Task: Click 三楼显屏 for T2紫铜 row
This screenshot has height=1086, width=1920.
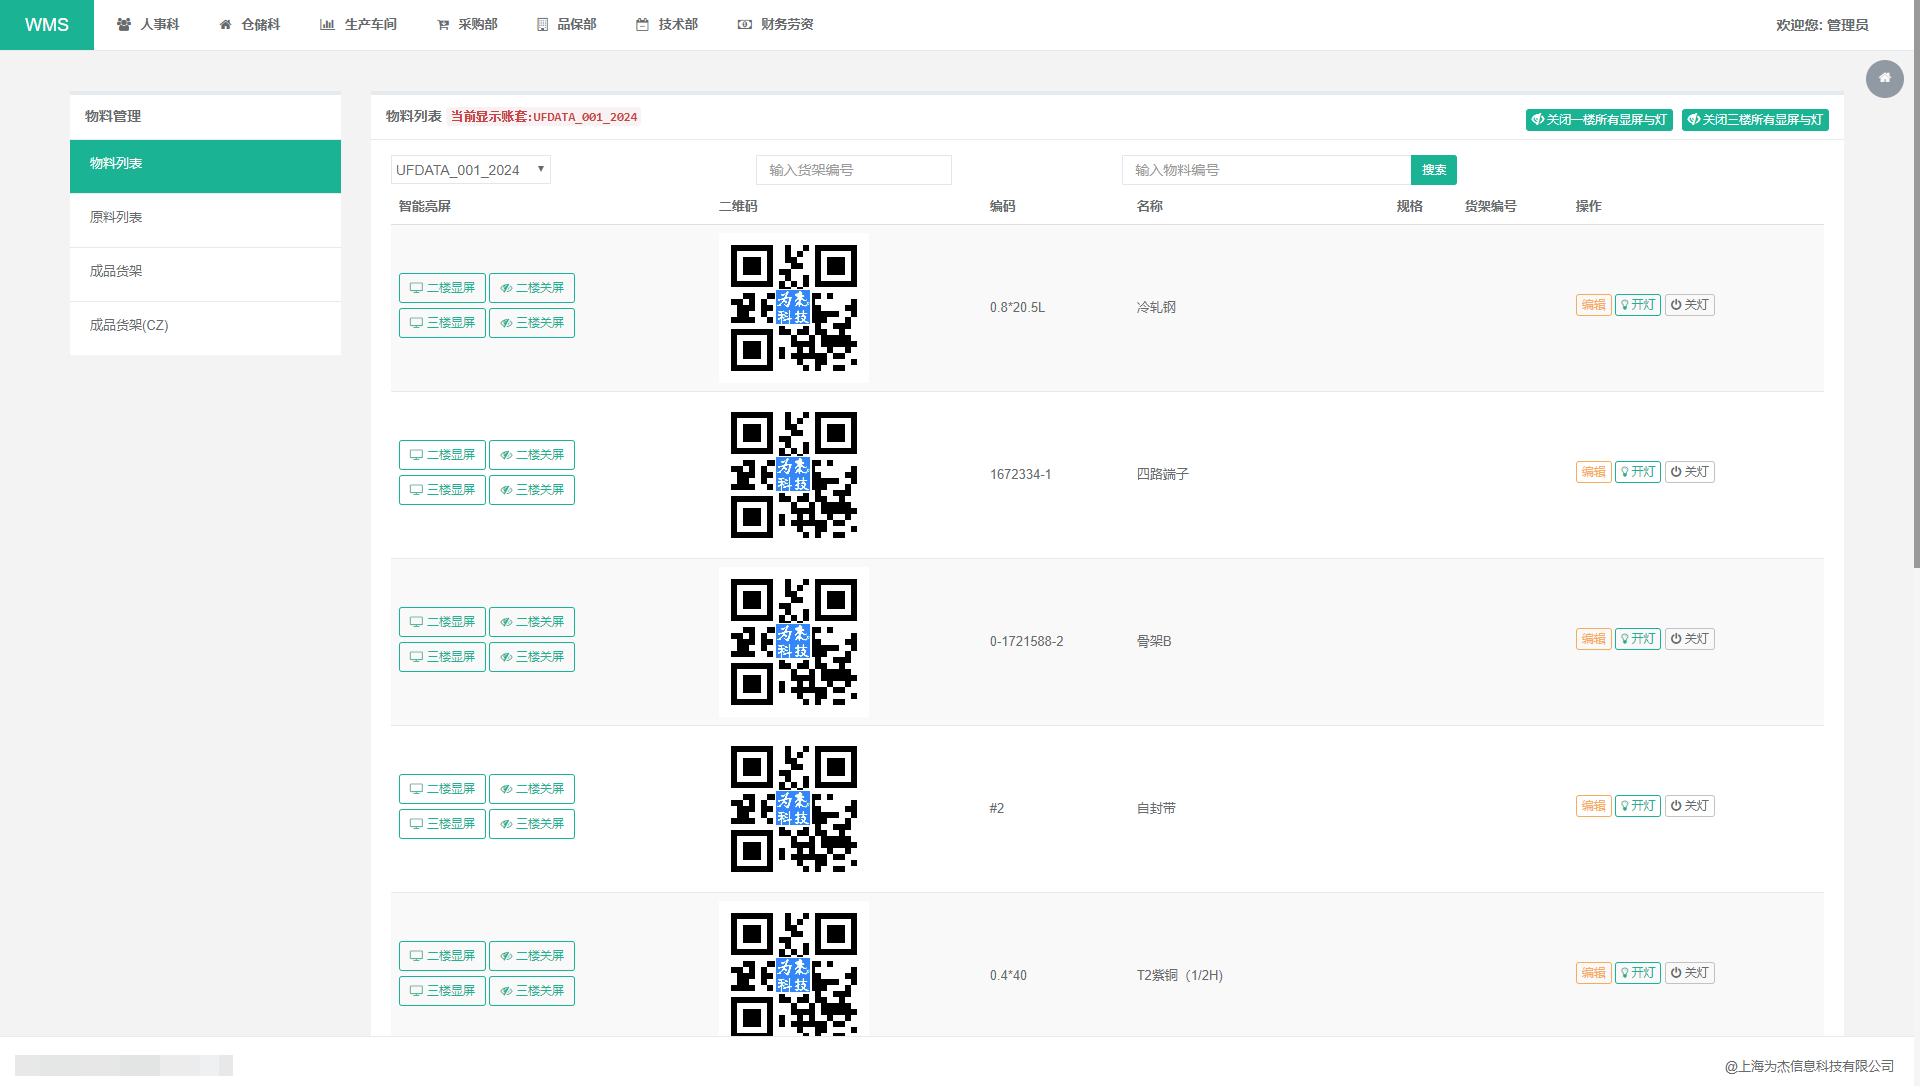Action: [x=442, y=991]
